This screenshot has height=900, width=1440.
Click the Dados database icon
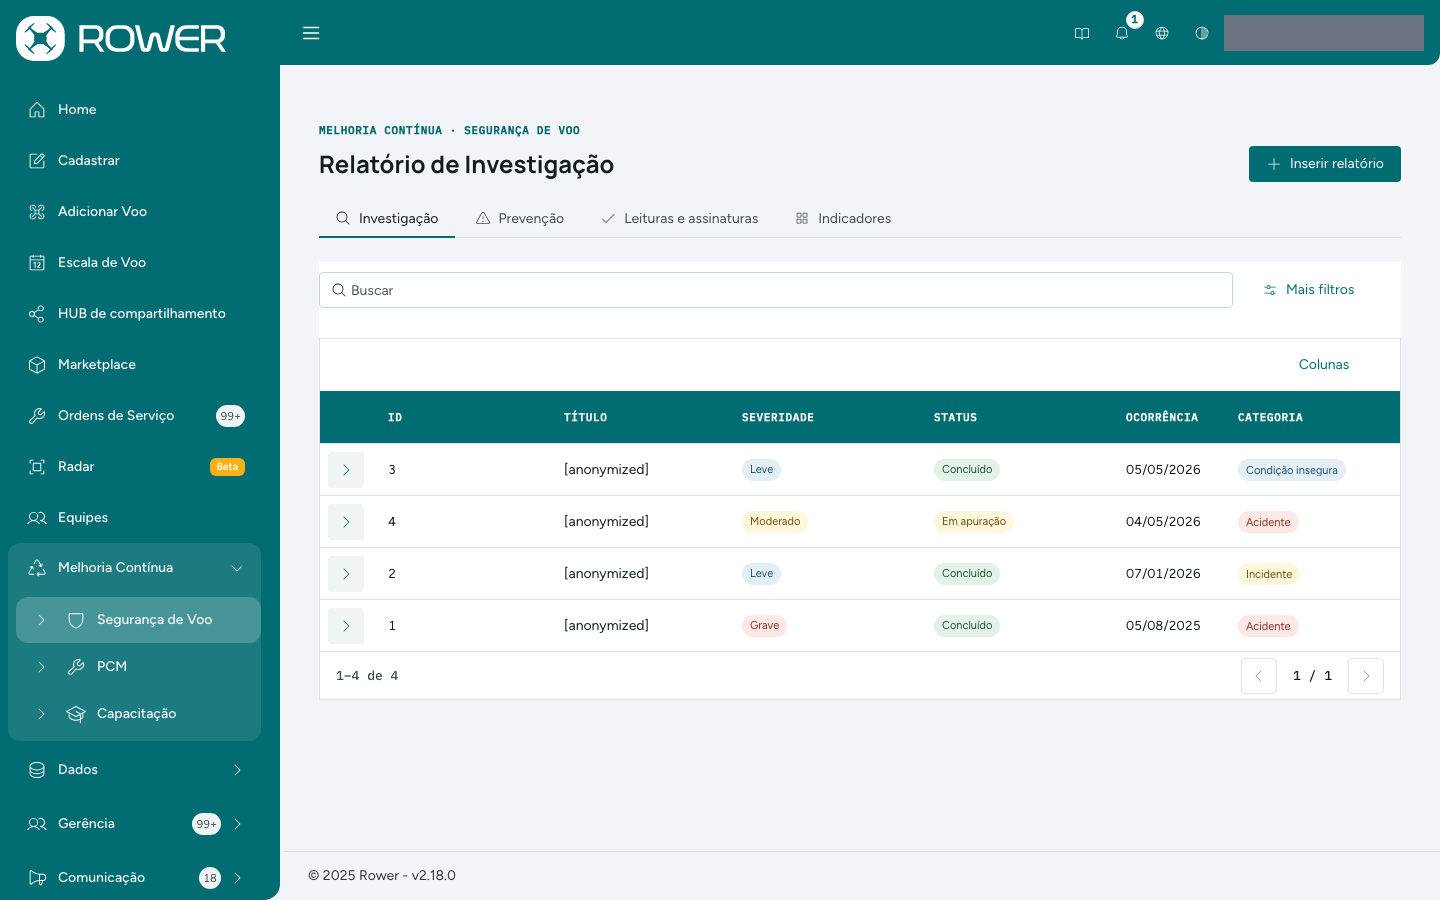[x=37, y=770]
